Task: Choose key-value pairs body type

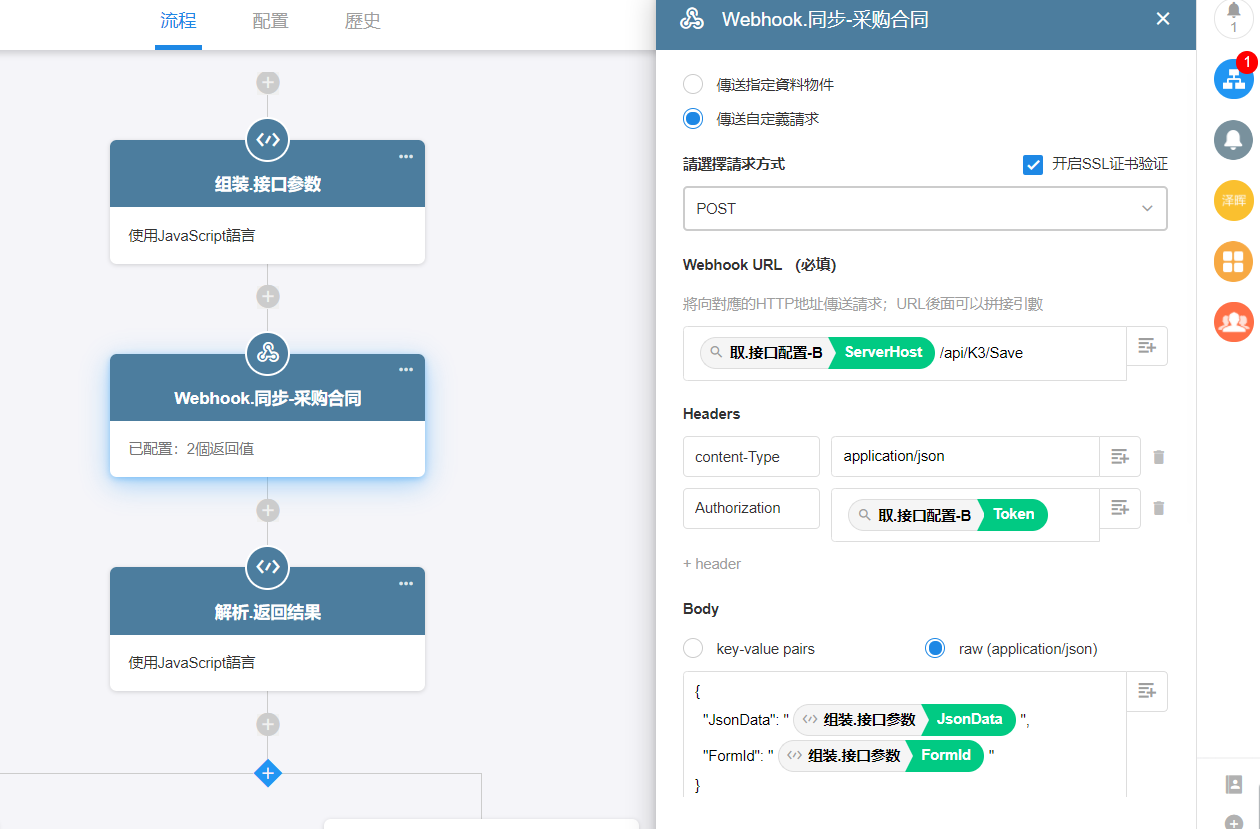Action: tap(693, 649)
